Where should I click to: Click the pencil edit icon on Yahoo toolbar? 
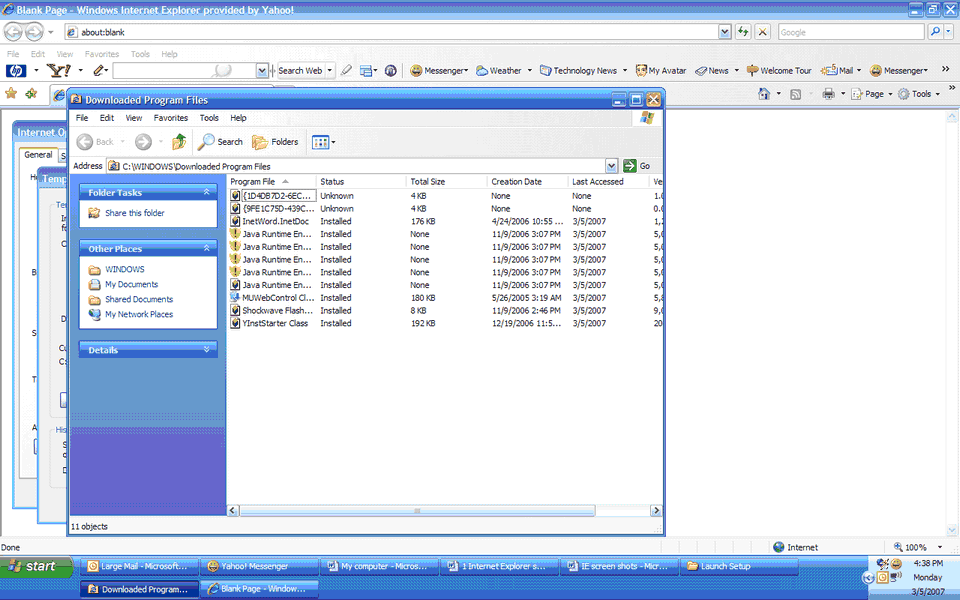[98, 70]
